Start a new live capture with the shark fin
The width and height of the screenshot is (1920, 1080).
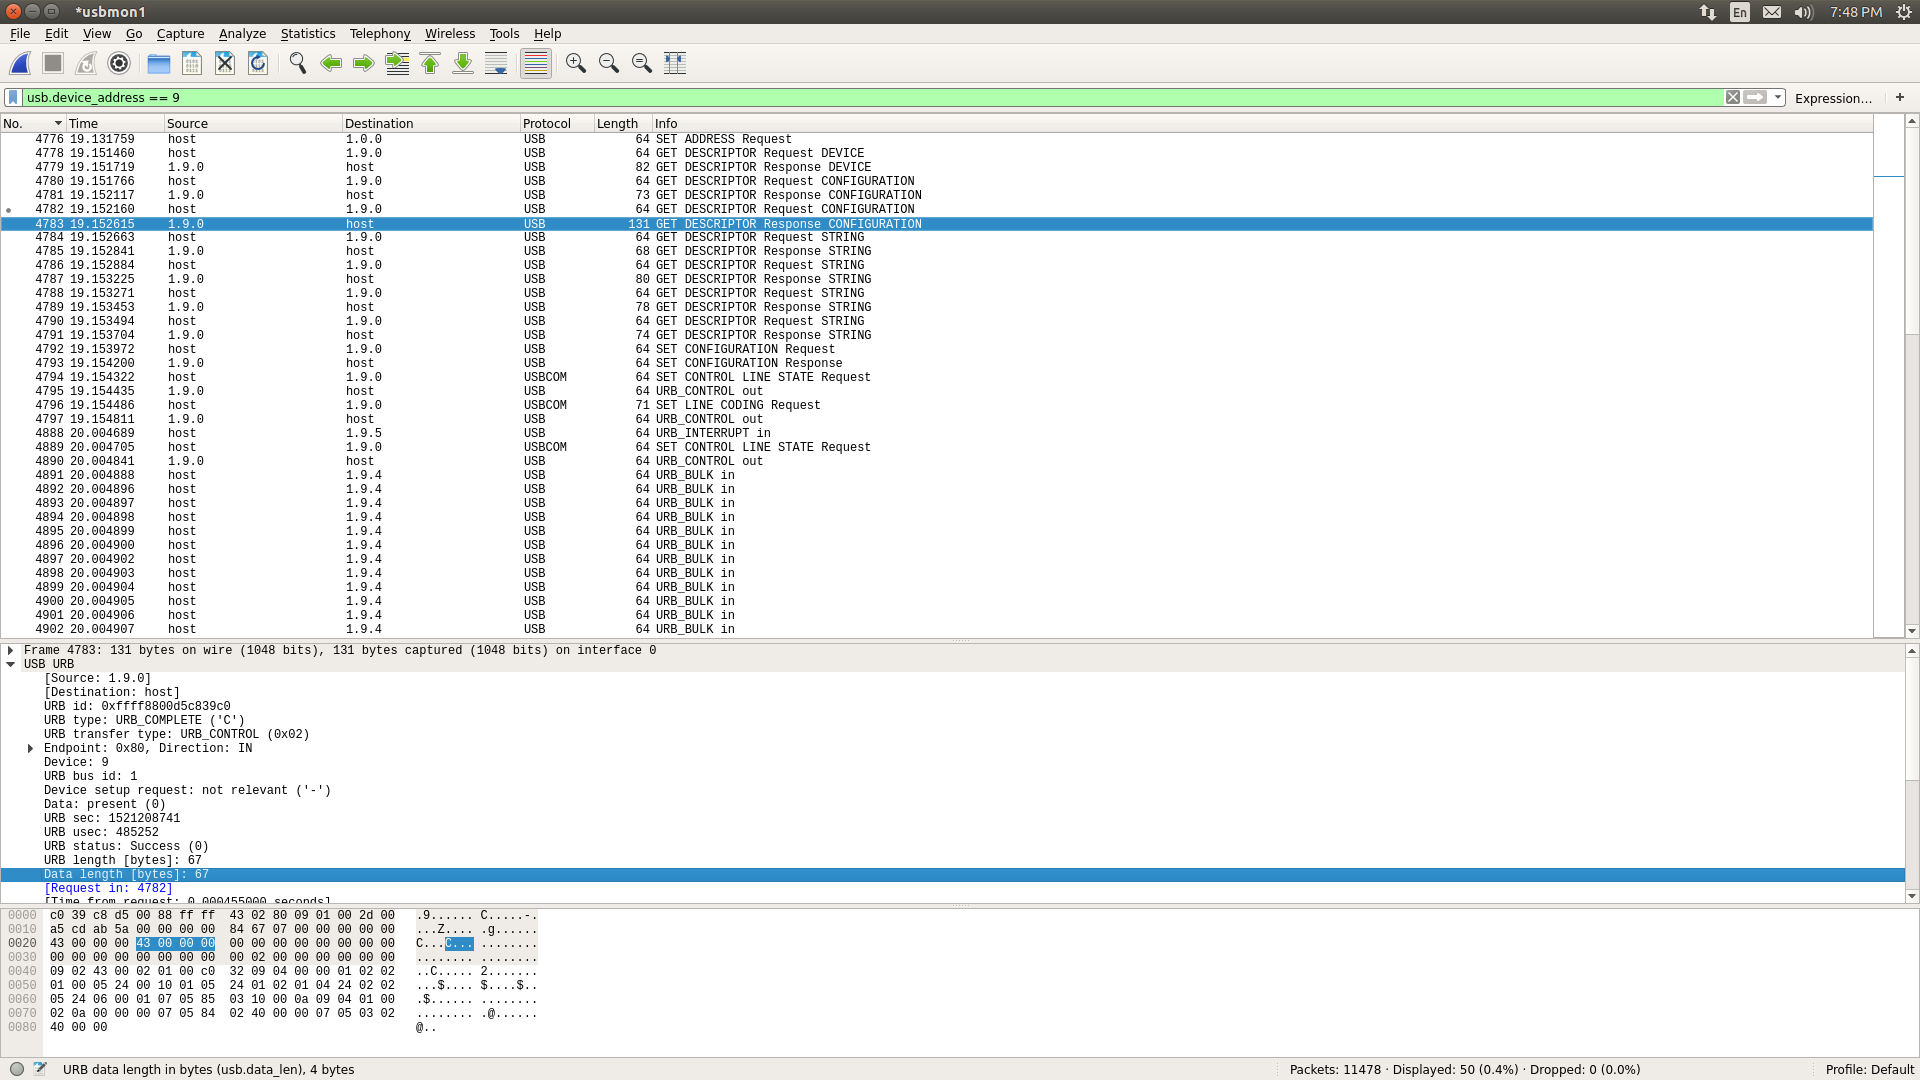20,62
